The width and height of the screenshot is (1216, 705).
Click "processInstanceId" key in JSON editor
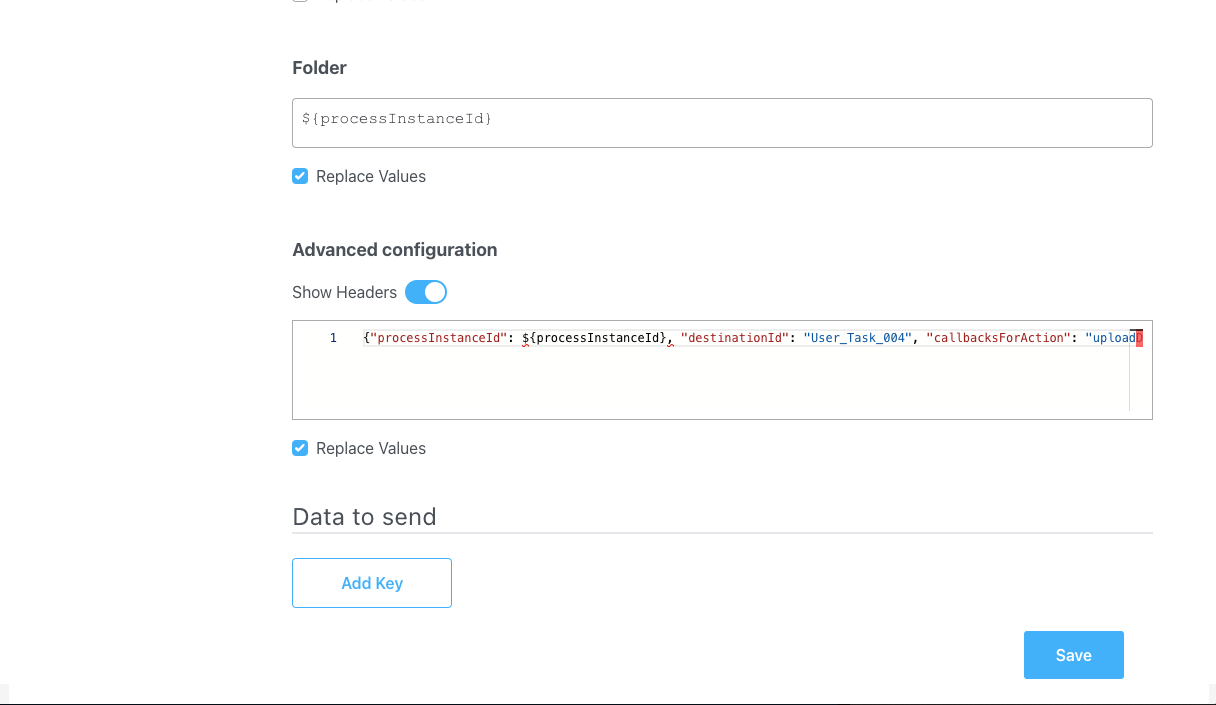(x=439, y=338)
